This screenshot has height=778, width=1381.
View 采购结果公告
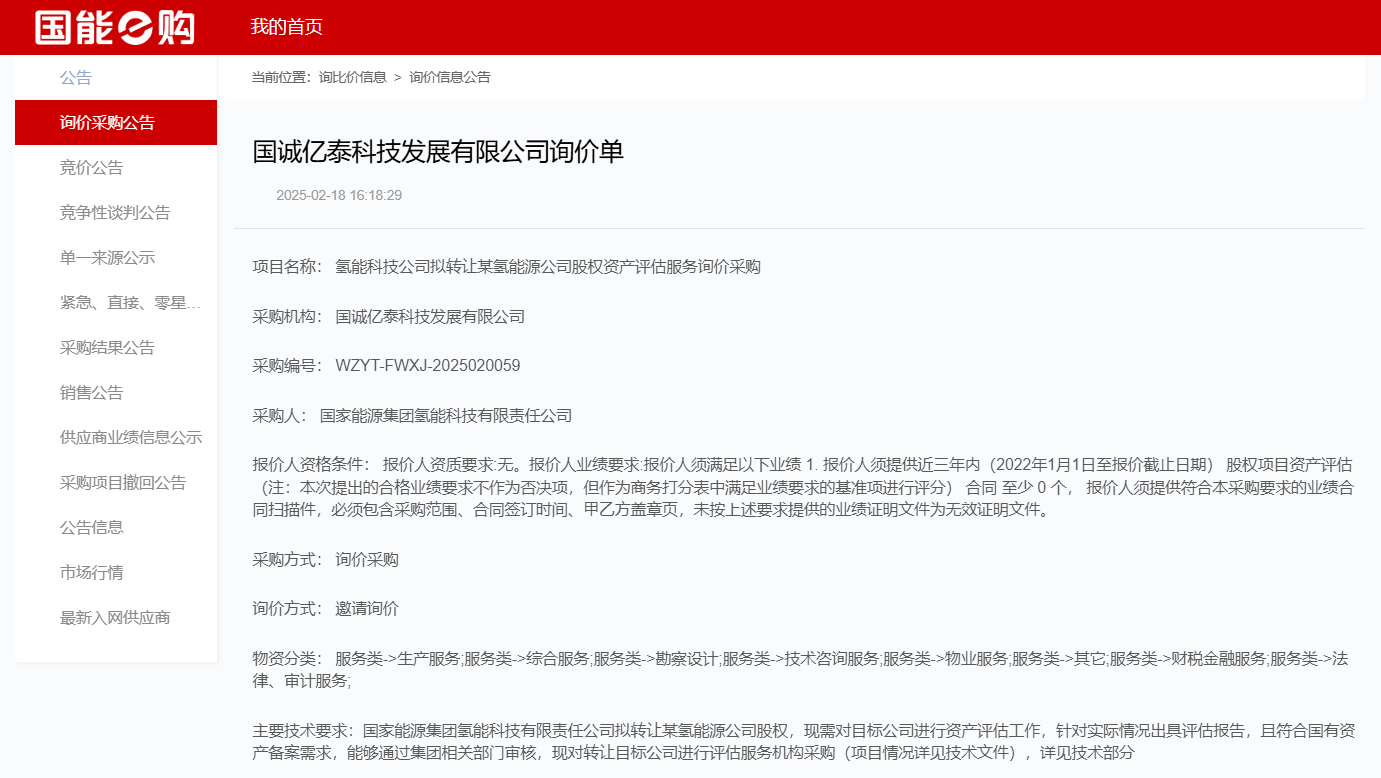coord(107,348)
